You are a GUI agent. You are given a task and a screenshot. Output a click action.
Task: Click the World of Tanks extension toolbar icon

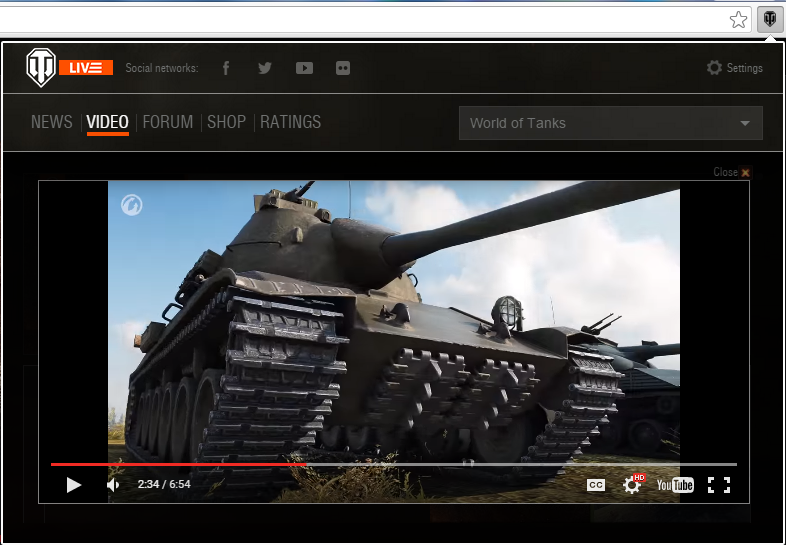(769, 20)
